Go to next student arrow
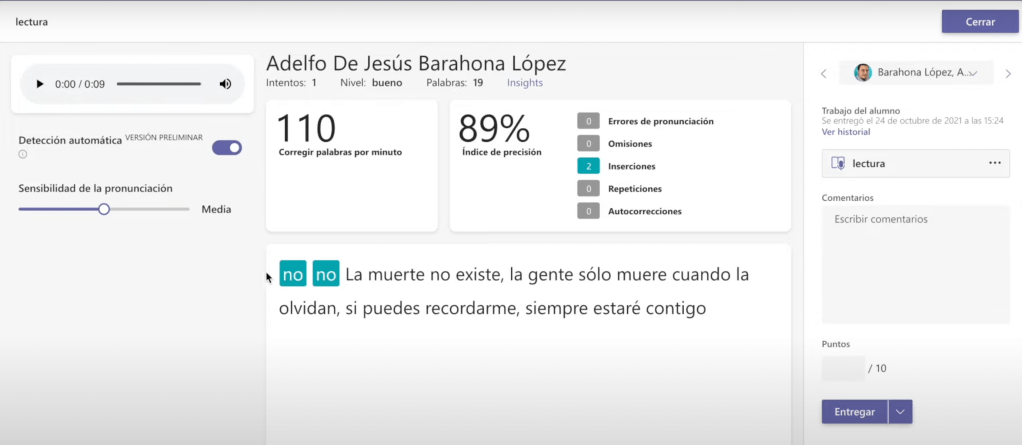Screen dimensions: 1022x445 click(1008, 73)
